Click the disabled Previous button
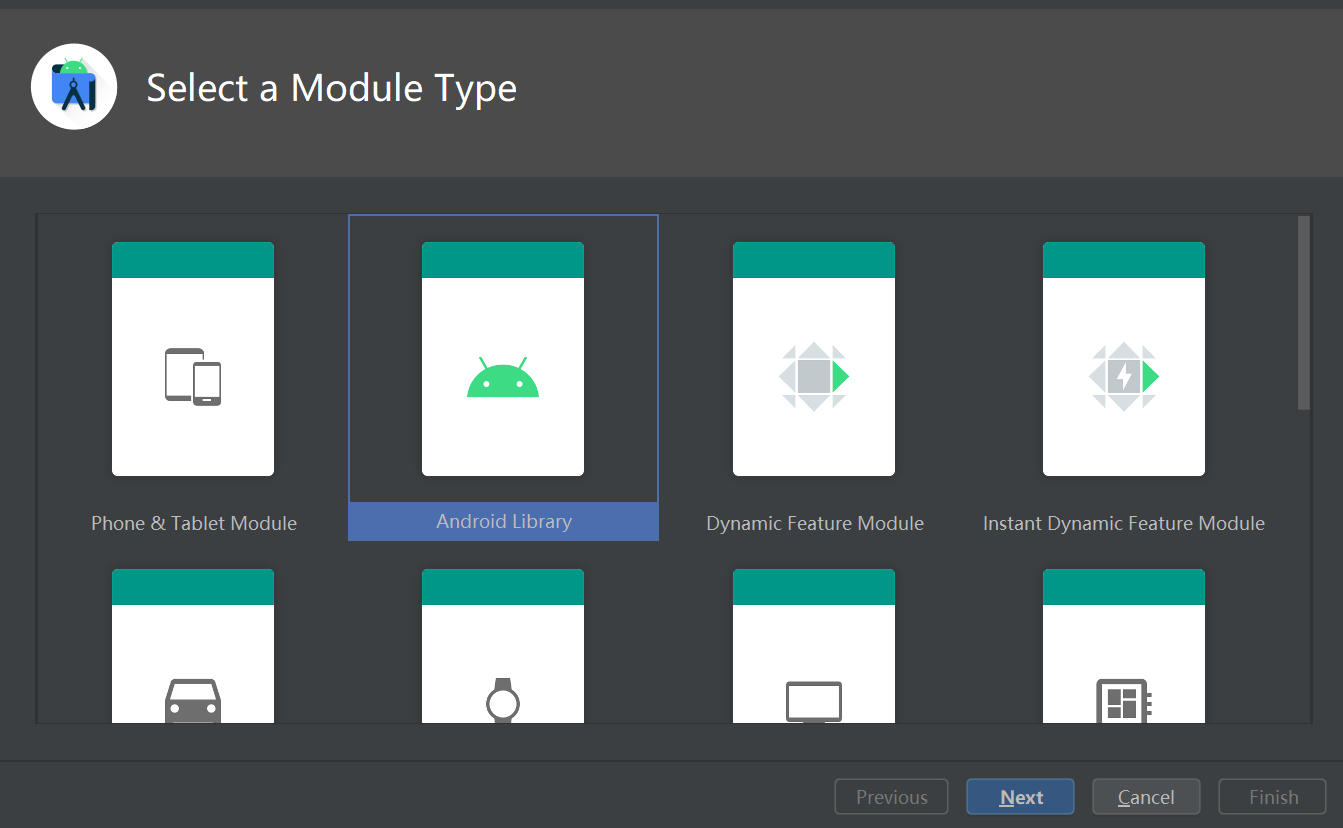 [x=892, y=797]
